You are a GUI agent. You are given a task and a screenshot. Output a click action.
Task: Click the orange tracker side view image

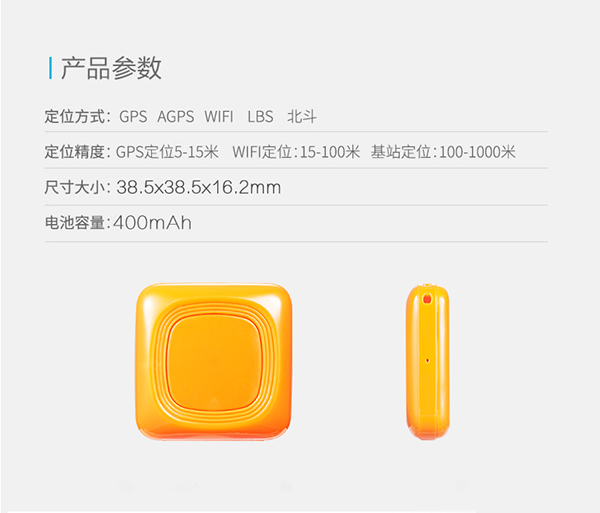click(x=428, y=362)
